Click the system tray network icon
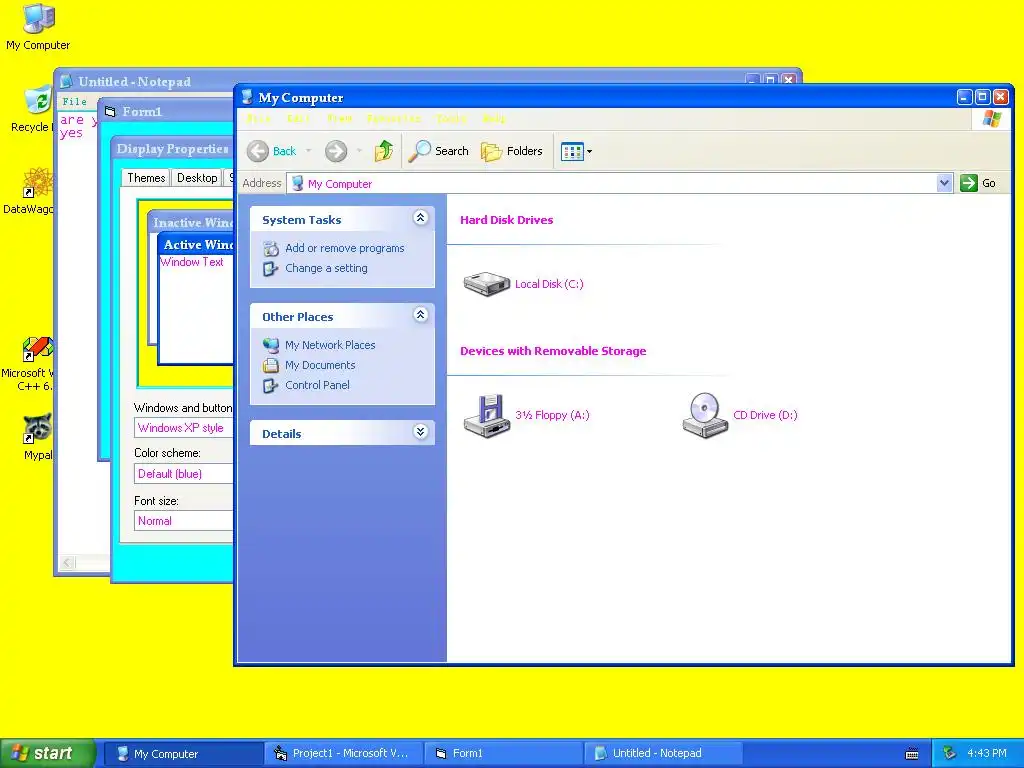Viewport: 1024px width, 768px height. pos(950,753)
